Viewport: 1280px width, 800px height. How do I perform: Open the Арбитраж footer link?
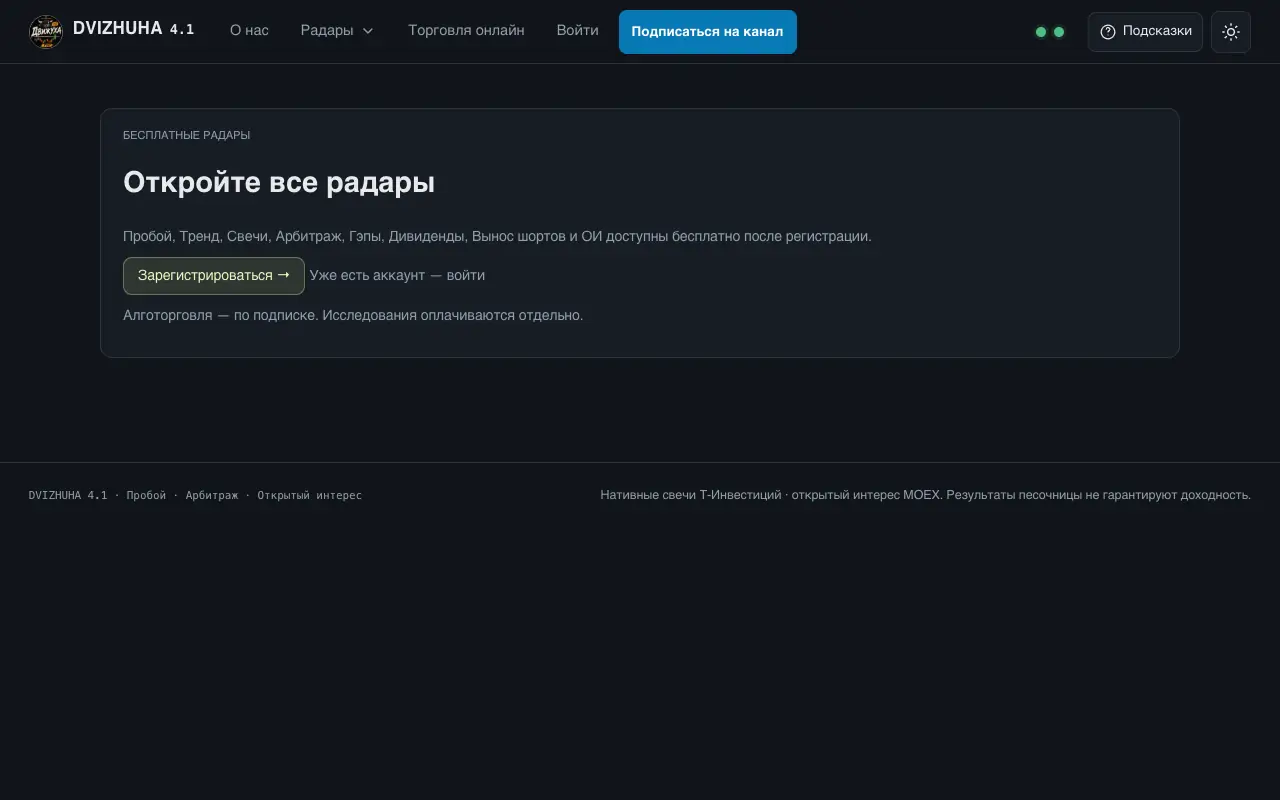pos(212,495)
